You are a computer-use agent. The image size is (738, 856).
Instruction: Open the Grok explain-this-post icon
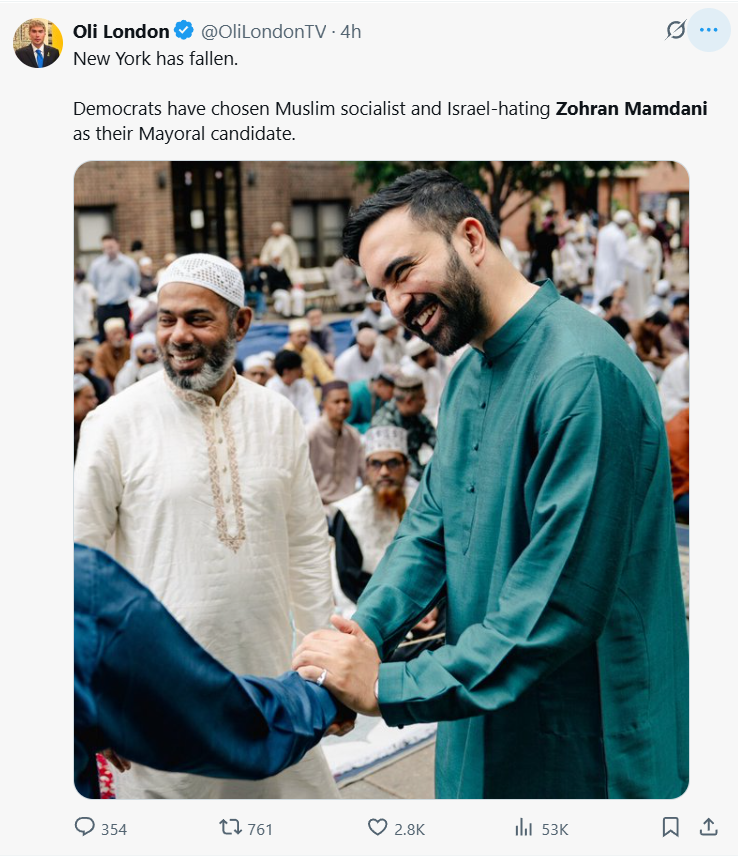point(675,30)
